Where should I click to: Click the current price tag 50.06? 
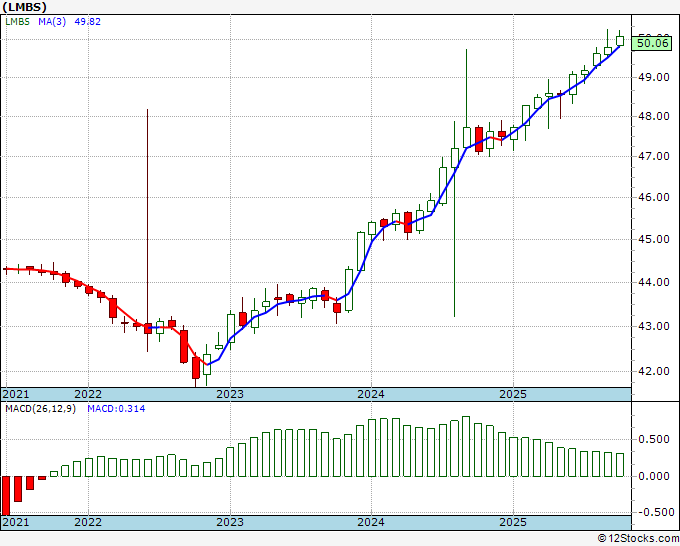pos(653,43)
